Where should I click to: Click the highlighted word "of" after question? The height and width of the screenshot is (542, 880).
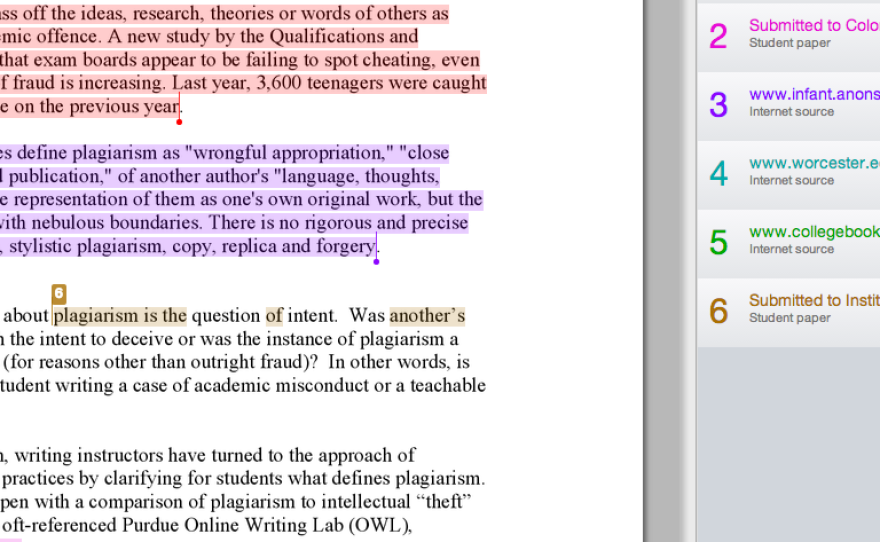click(x=274, y=316)
